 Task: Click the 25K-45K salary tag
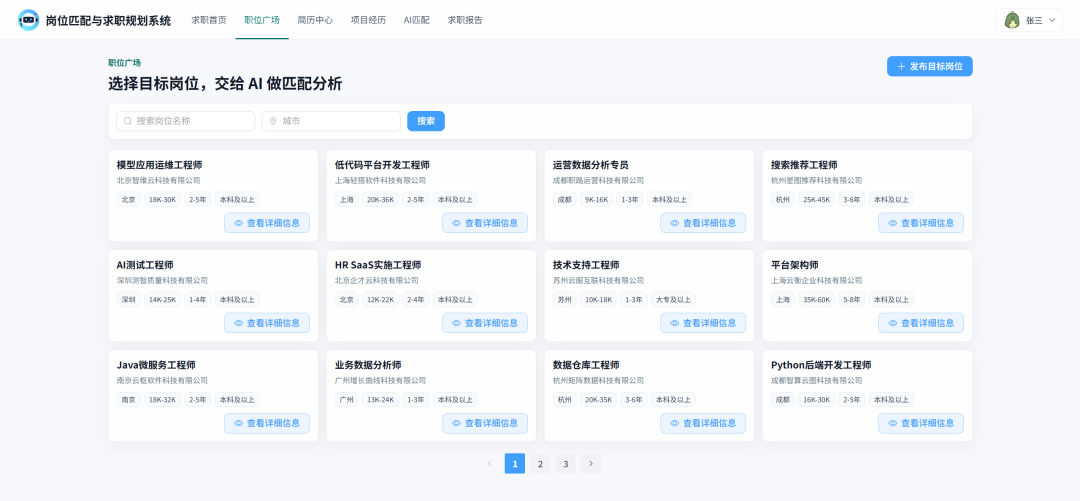[816, 200]
